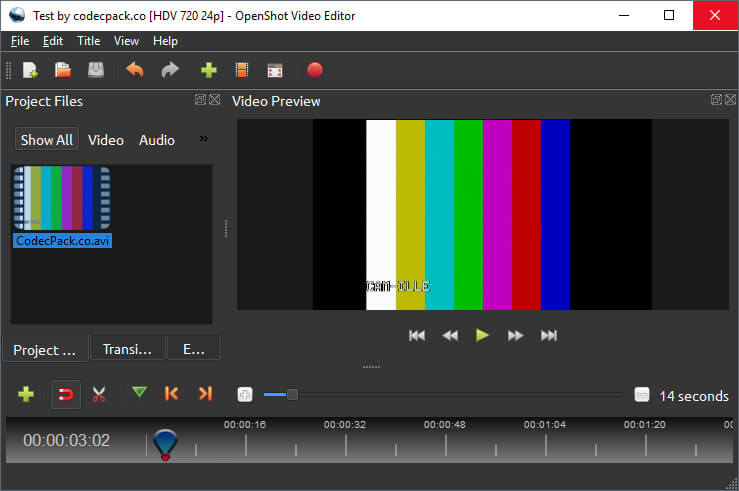
Task: Import files with the toolbar green plus
Action: (x=209, y=70)
